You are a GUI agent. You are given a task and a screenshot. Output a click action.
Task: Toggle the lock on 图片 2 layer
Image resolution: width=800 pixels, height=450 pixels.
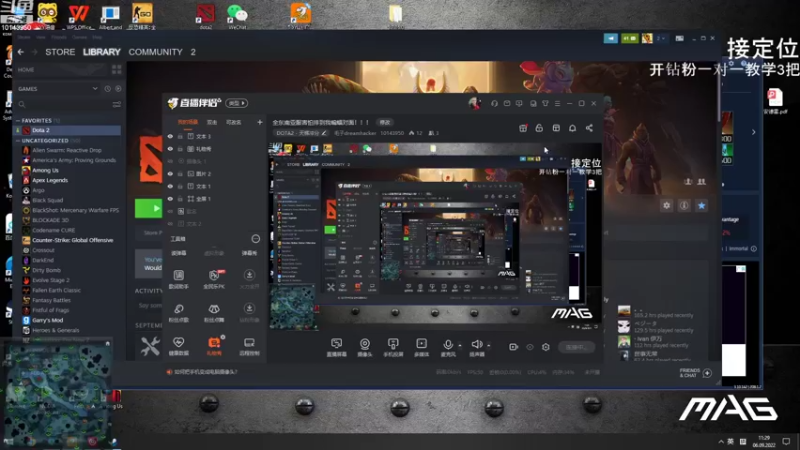(x=180, y=174)
